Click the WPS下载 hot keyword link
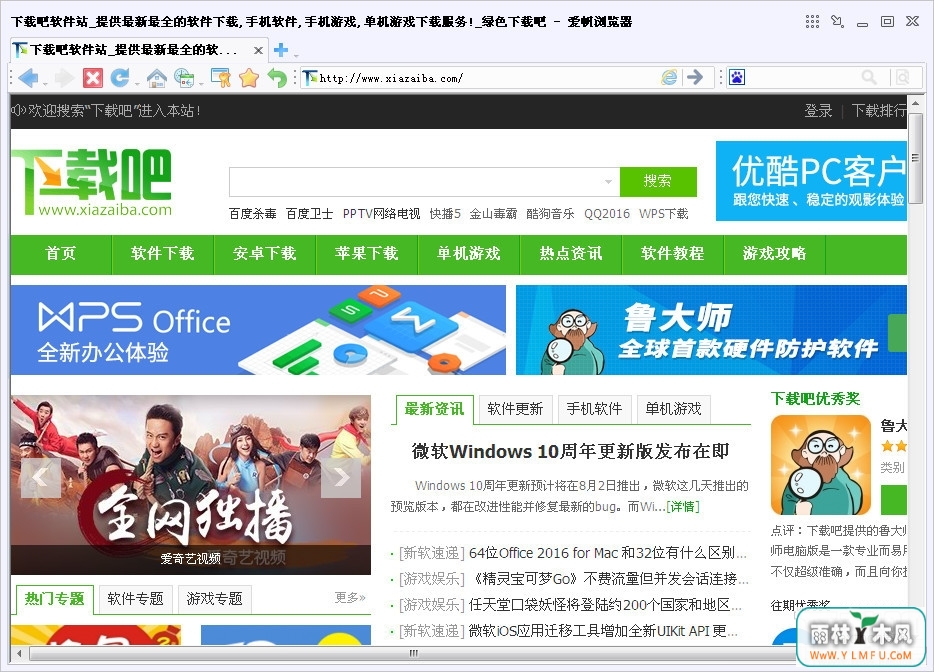 tap(664, 214)
